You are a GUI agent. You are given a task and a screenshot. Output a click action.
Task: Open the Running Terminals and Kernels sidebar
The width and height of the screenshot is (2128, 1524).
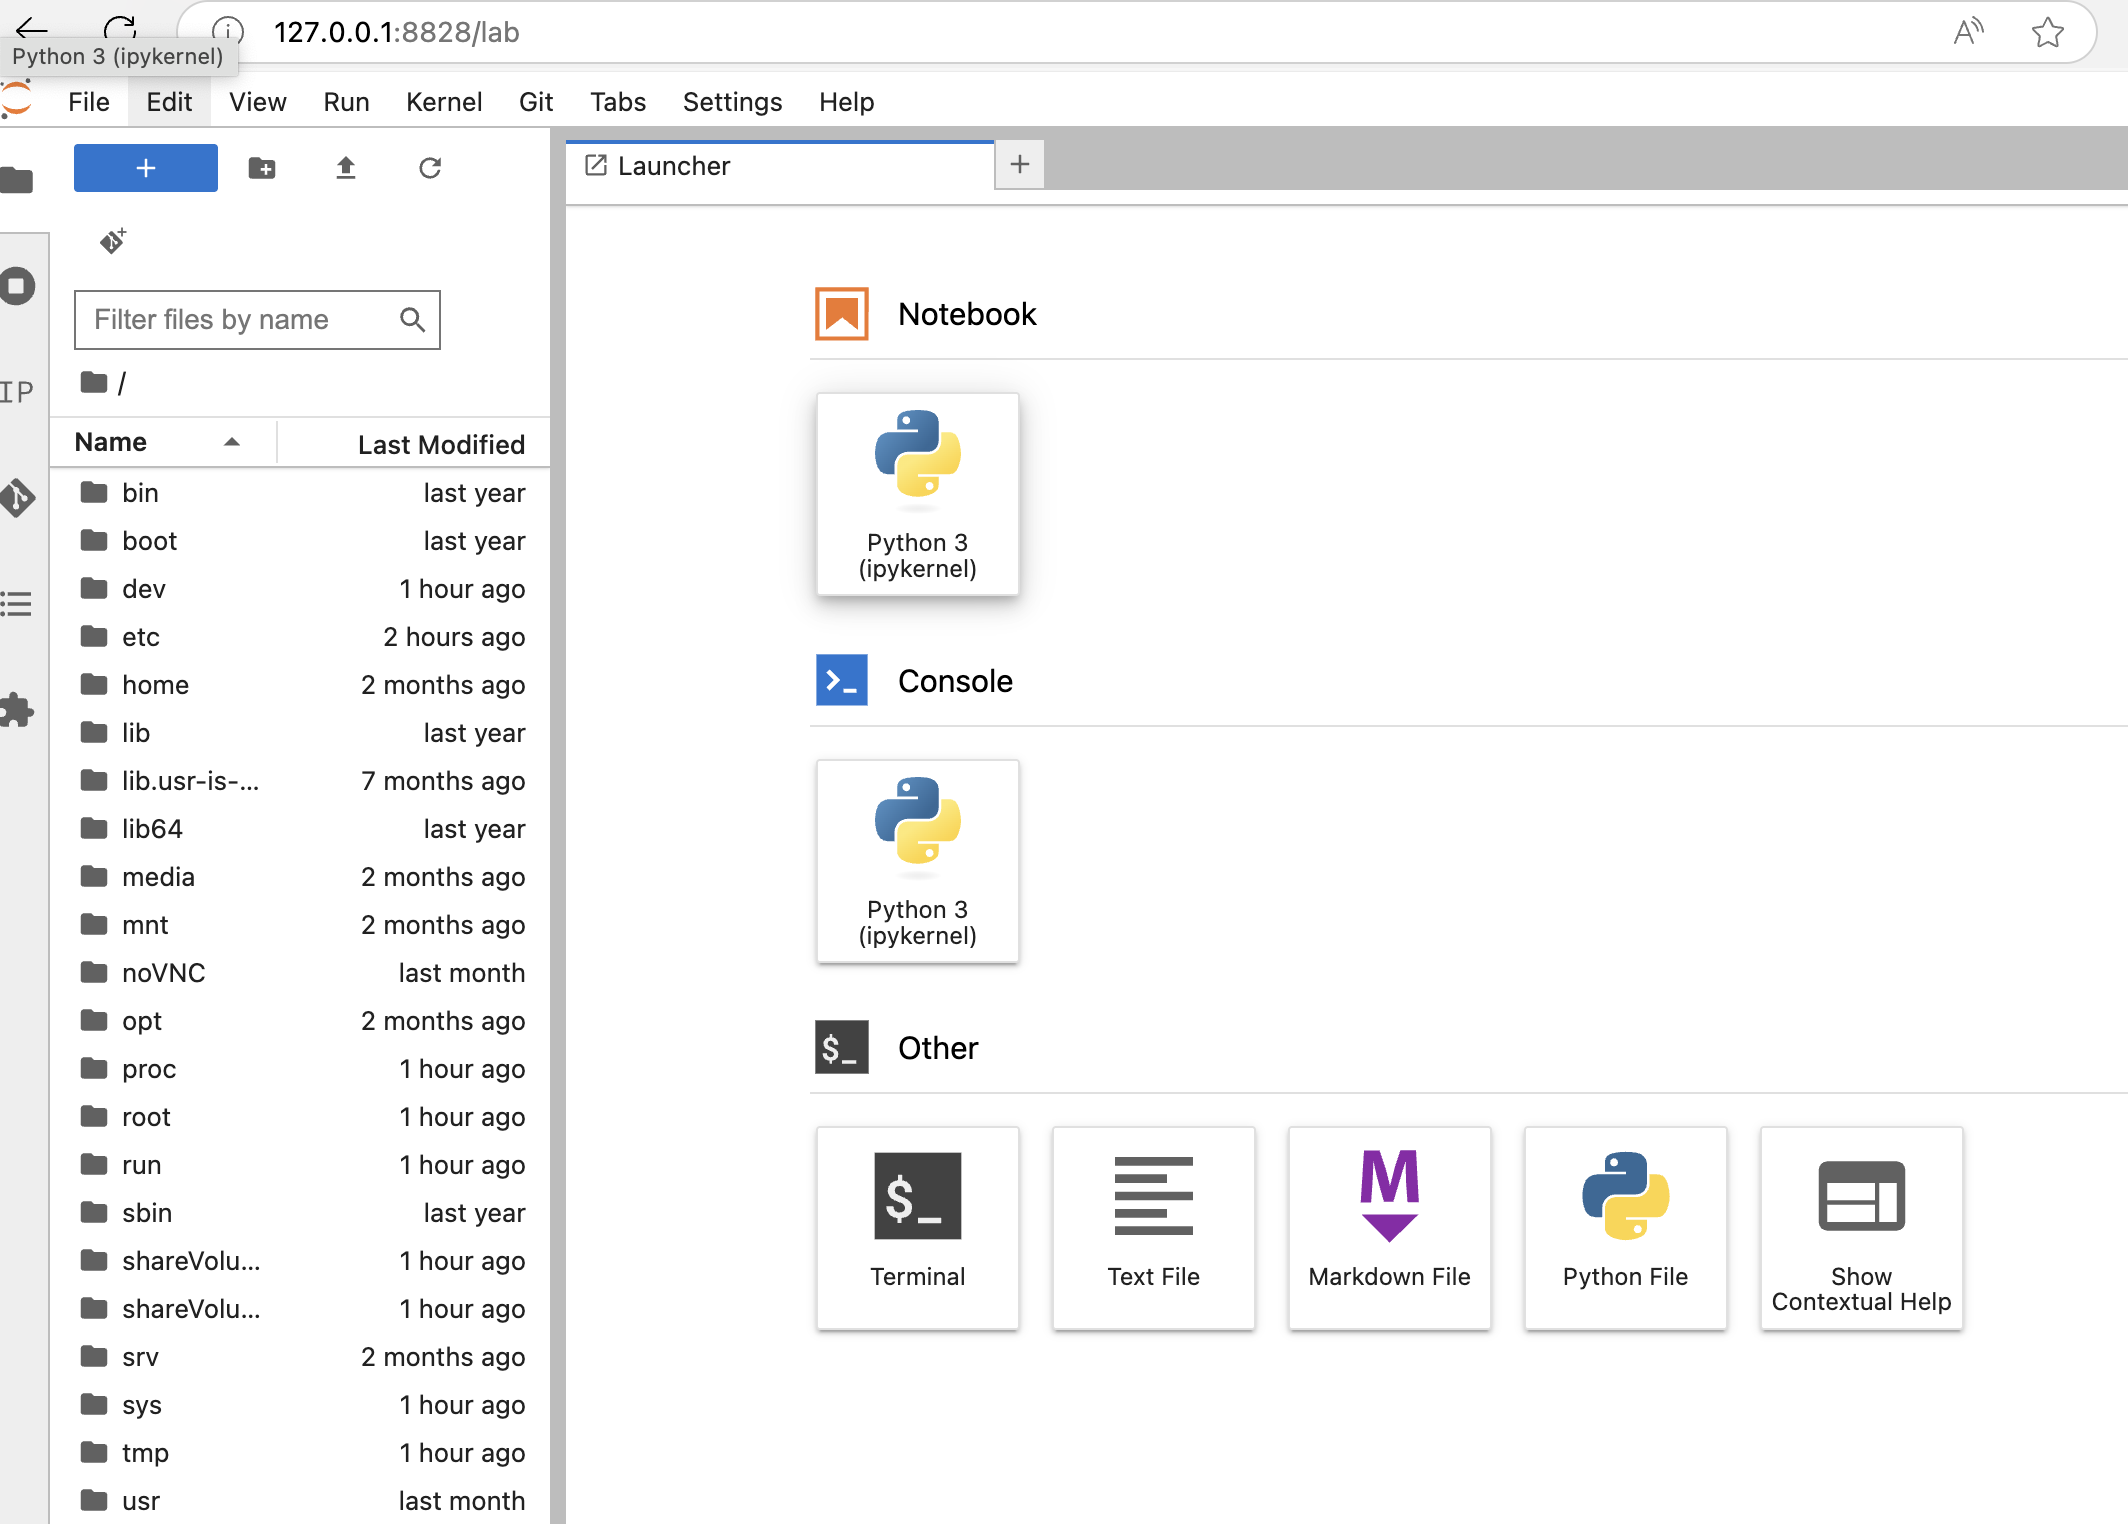pyautogui.click(x=17, y=287)
